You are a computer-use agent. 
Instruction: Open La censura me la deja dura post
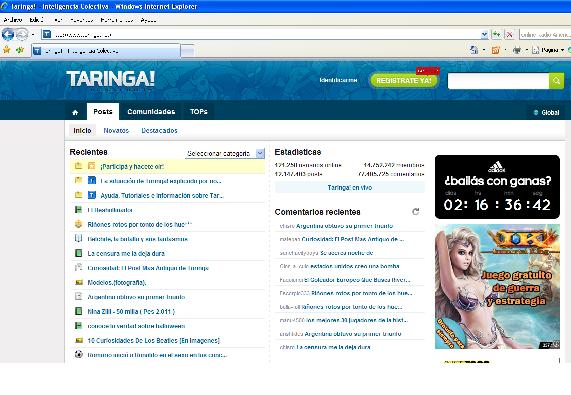click(126, 253)
